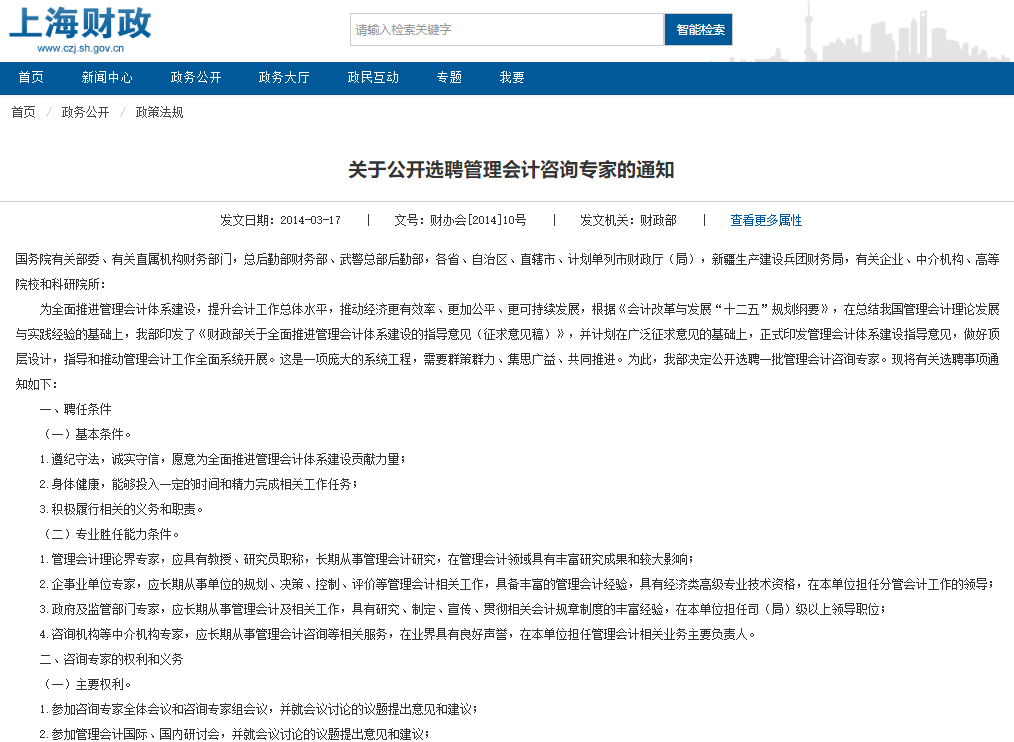Click the 政务公开 breadcrumb link
This screenshot has width=1014, height=742.
coord(85,112)
